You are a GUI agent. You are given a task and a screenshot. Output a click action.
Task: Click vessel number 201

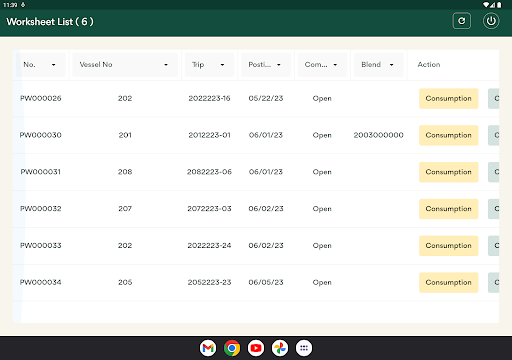coord(125,135)
